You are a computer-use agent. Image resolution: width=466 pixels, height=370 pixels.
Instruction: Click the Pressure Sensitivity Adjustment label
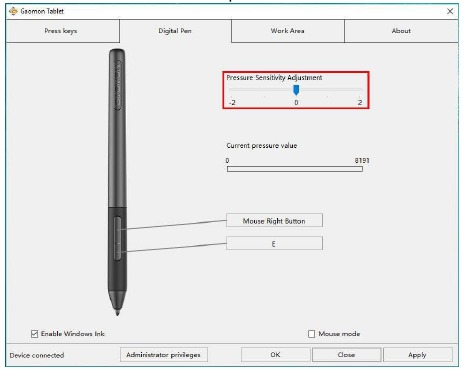(x=274, y=78)
